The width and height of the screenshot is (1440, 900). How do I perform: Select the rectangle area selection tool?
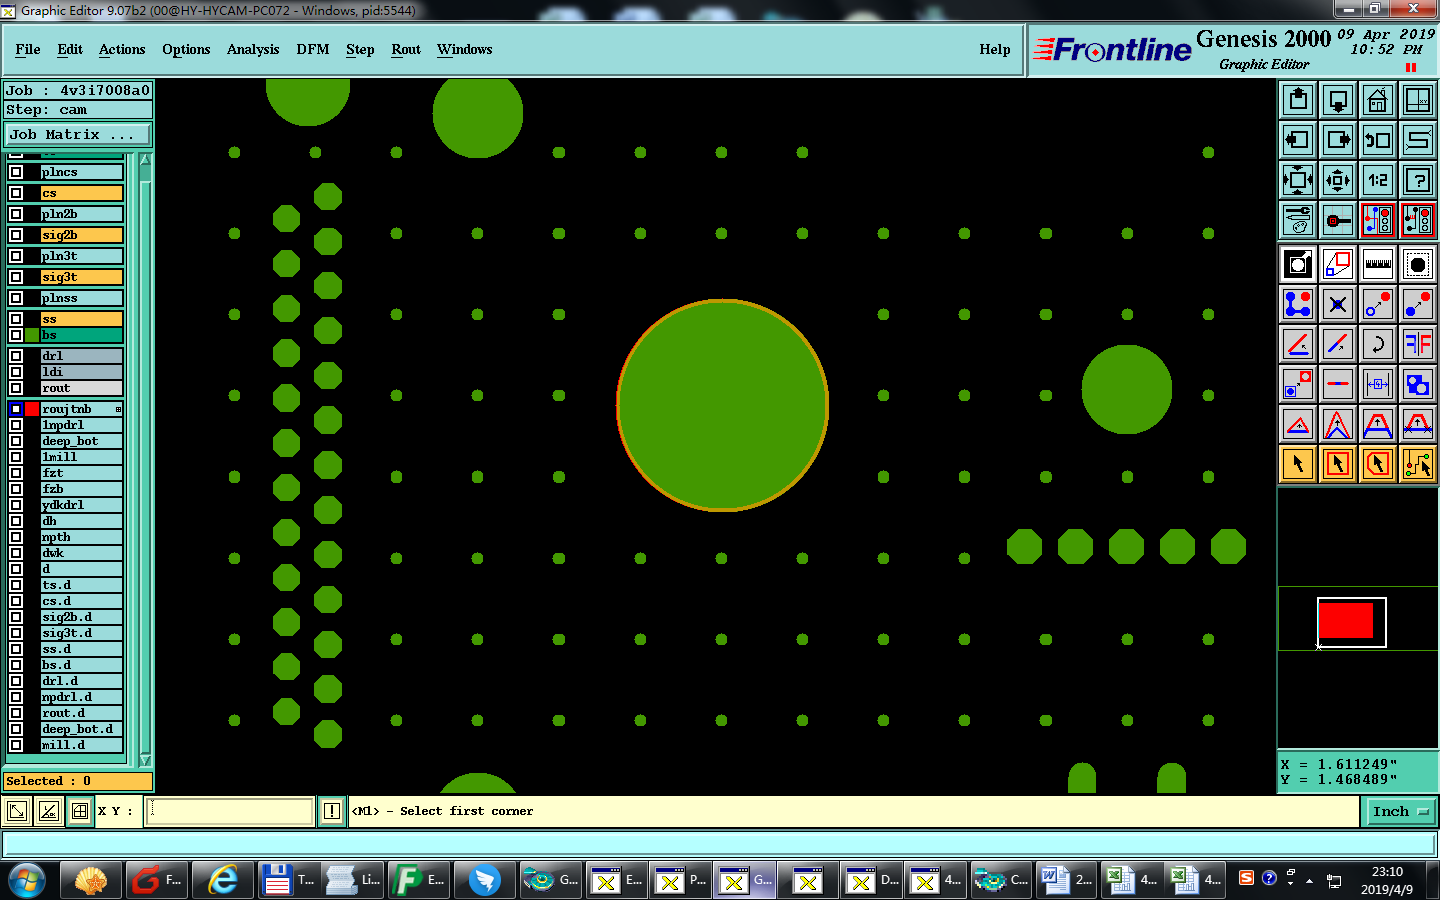click(1338, 464)
